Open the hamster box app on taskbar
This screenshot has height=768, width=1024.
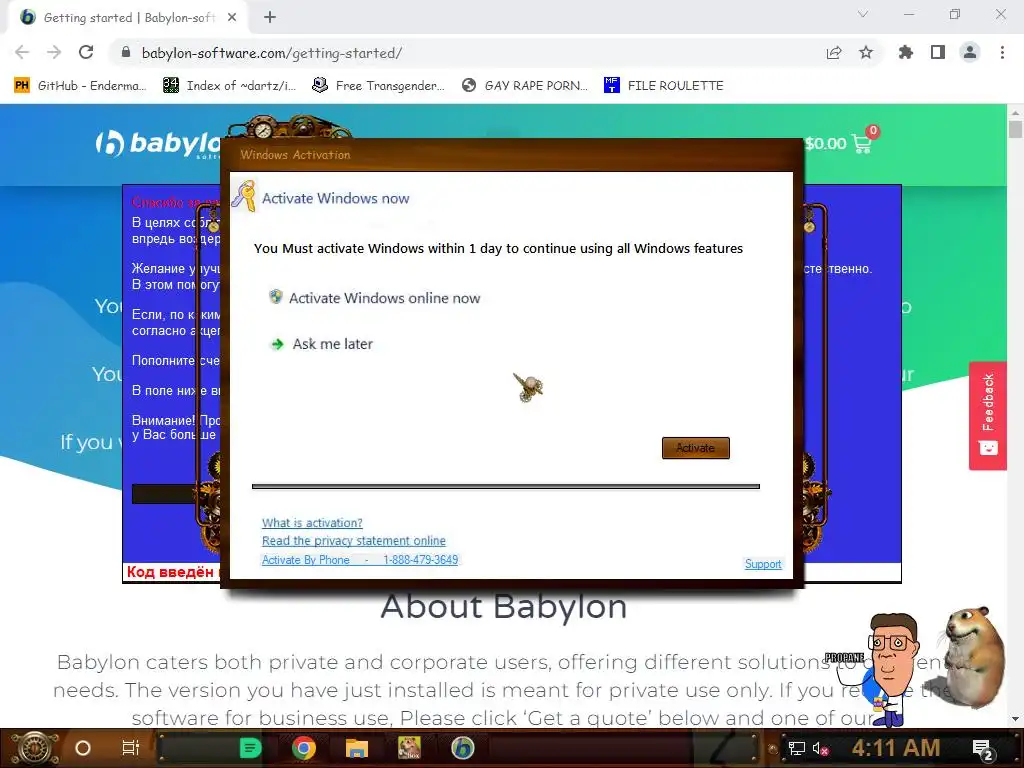click(x=409, y=748)
